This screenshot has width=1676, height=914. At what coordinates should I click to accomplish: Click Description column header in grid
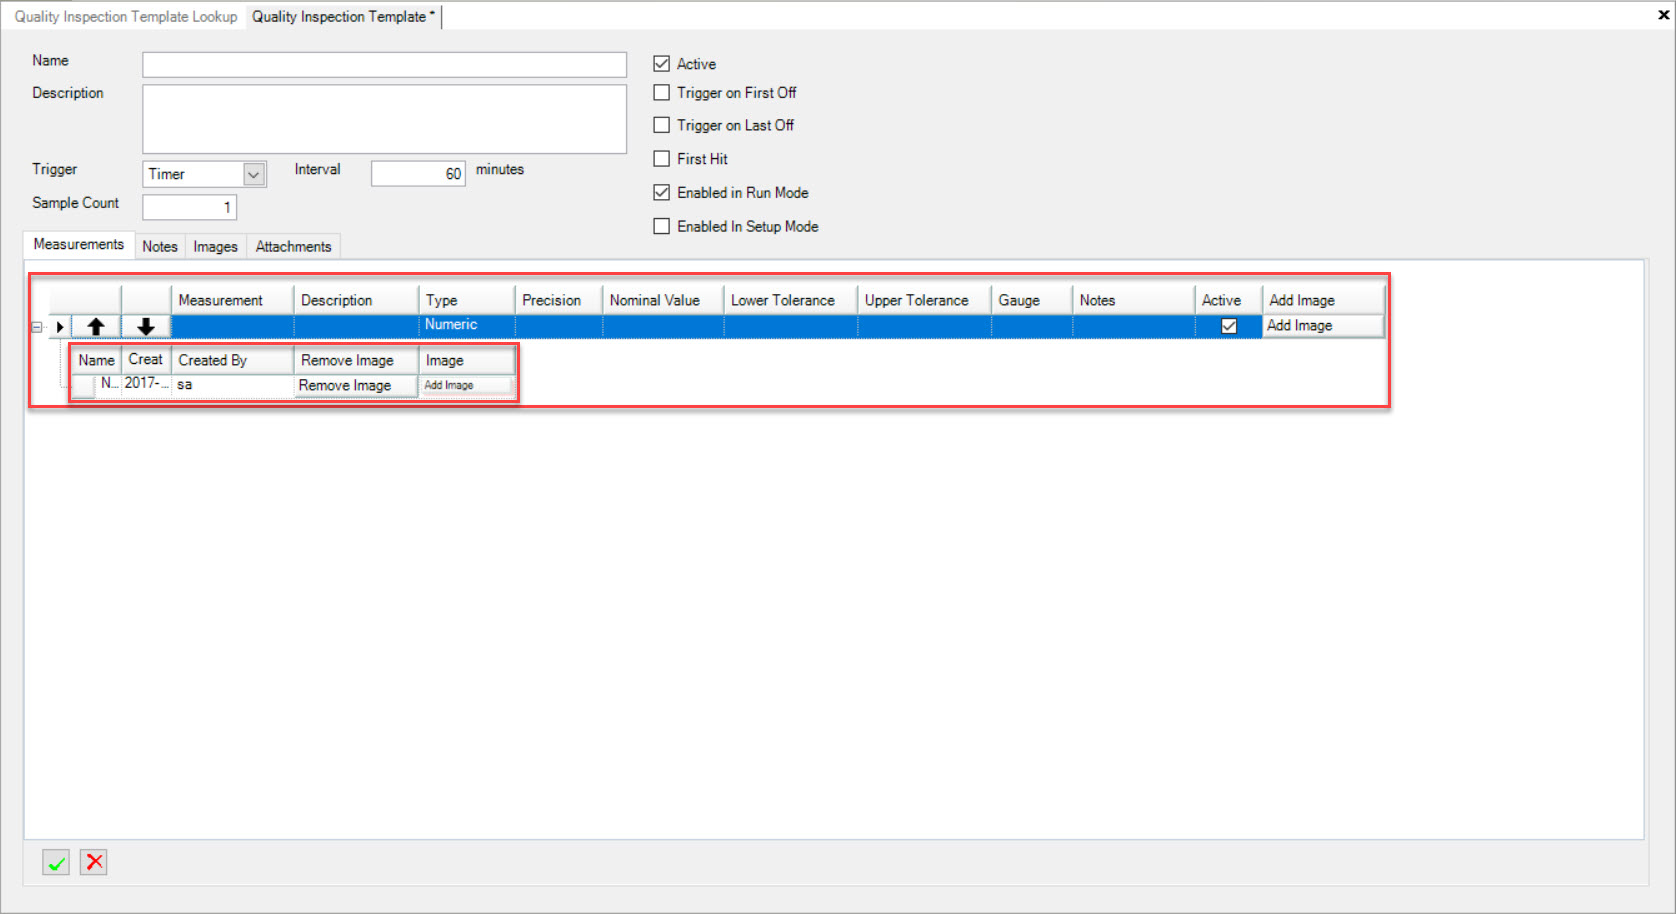point(356,300)
